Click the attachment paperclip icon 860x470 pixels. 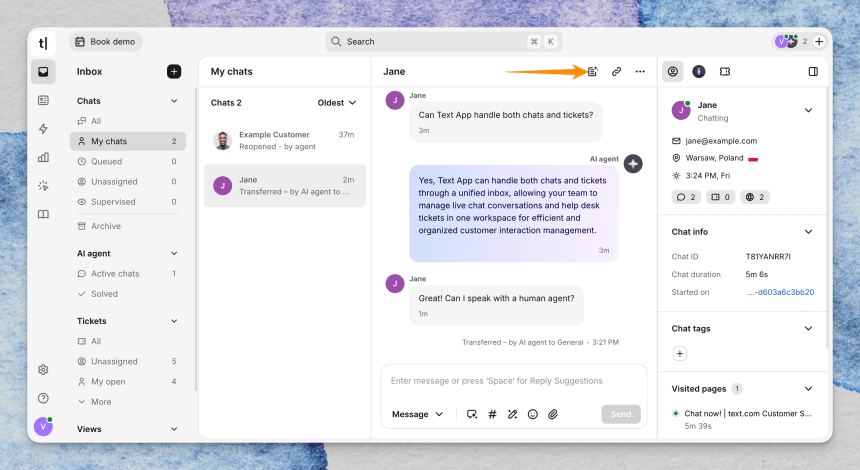tap(553, 414)
